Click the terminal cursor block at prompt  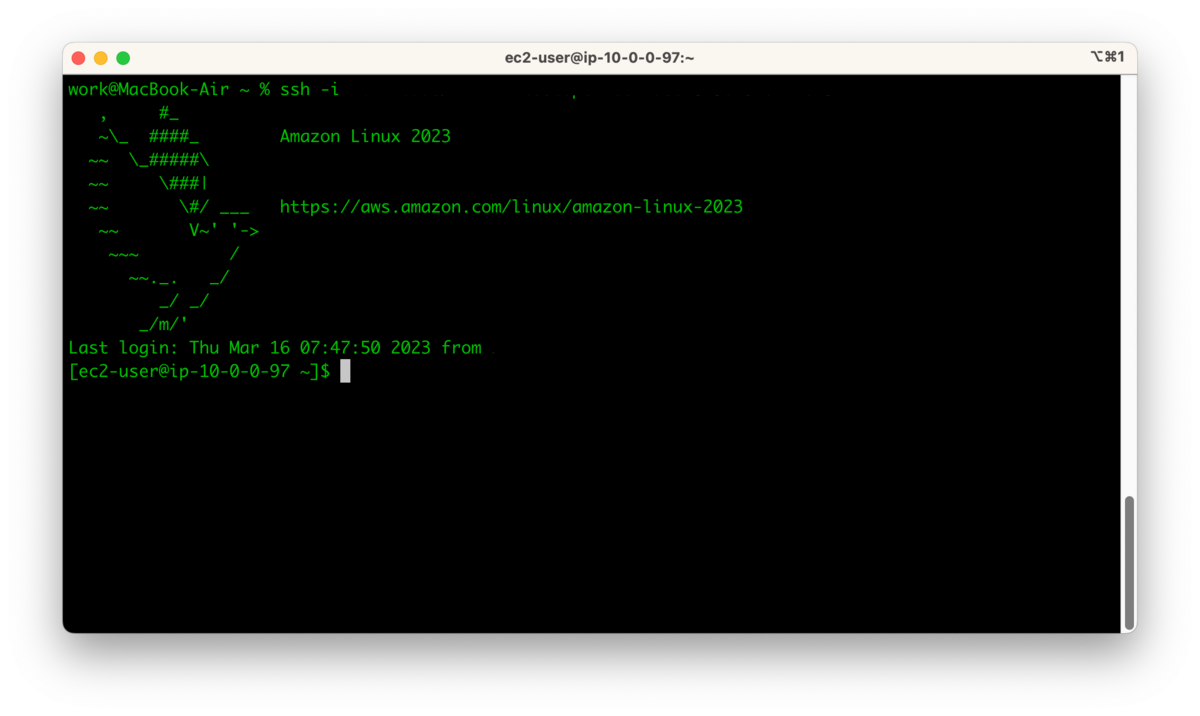(x=345, y=372)
